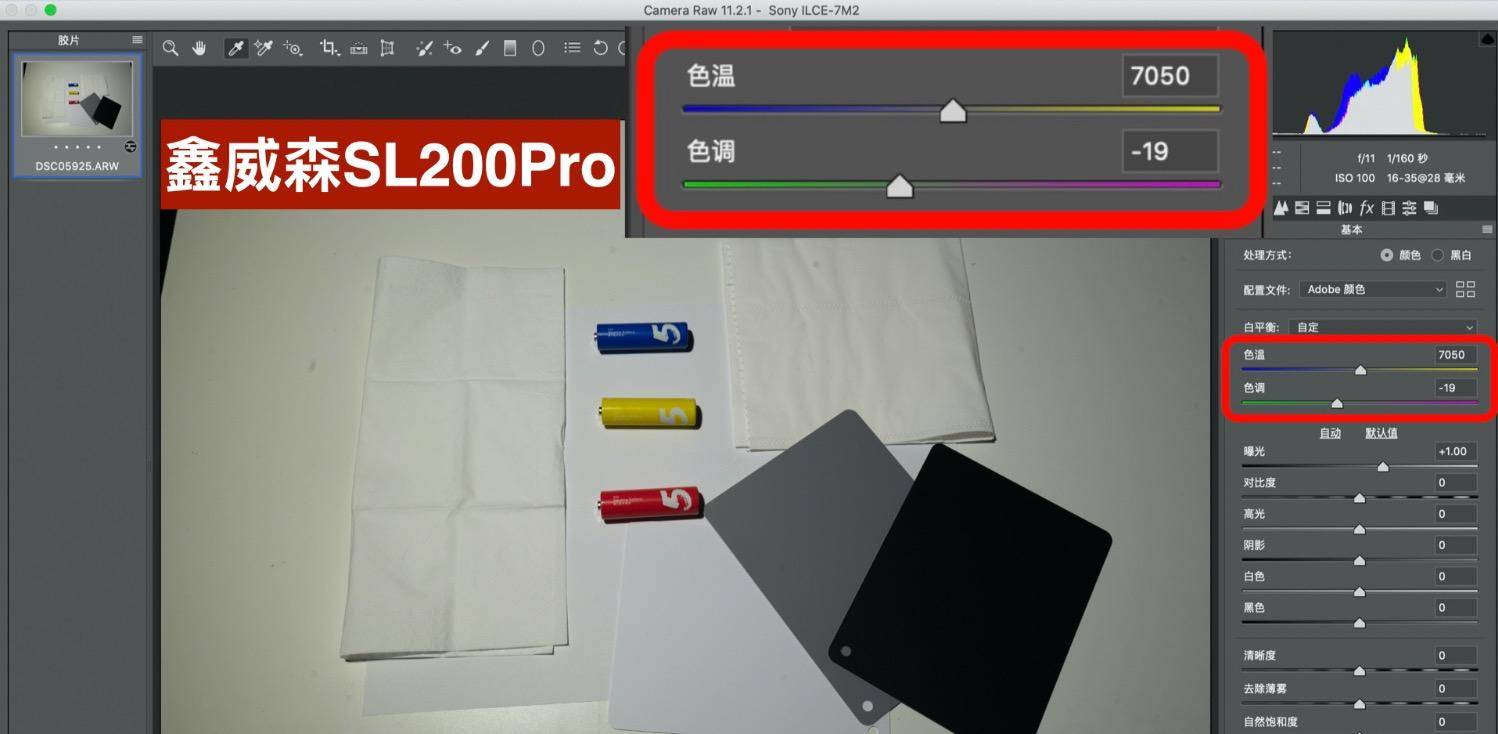This screenshot has width=1498, height=734.
Task: Select the Hand tool
Action: pos(199,48)
